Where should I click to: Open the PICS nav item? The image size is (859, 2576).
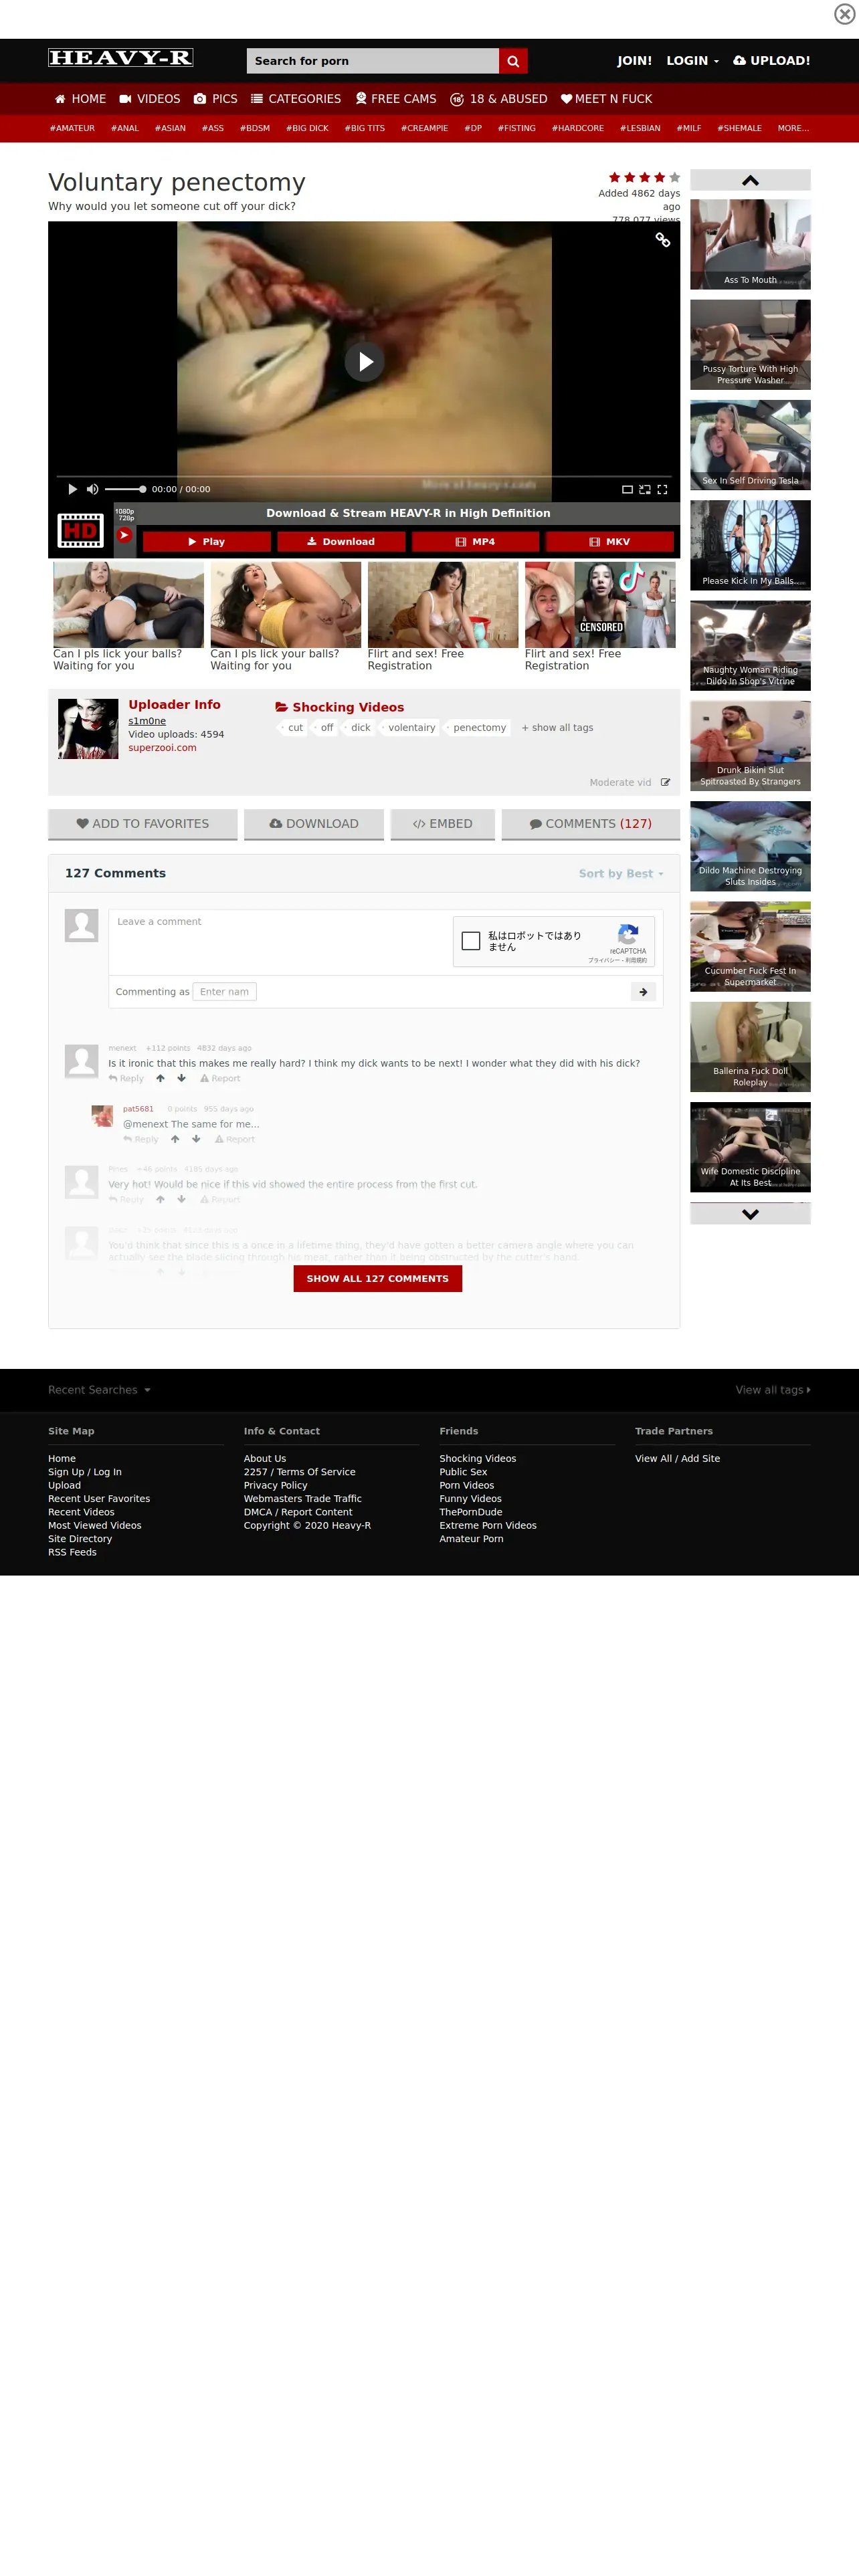point(215,99)
